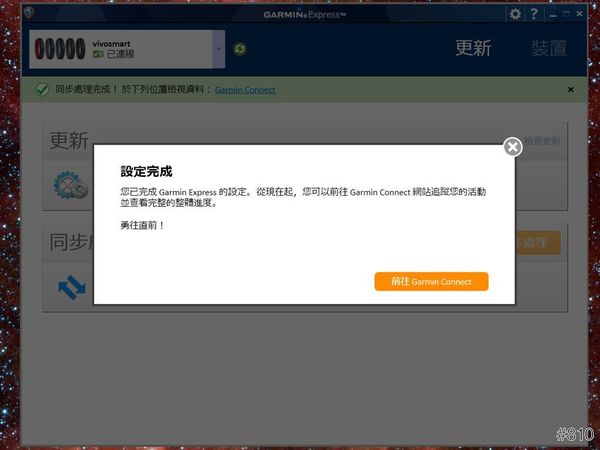The height and width of the screenshot is (450, 600).
Task: Switch to the 裝置 tab
Action: coord(549,48)
